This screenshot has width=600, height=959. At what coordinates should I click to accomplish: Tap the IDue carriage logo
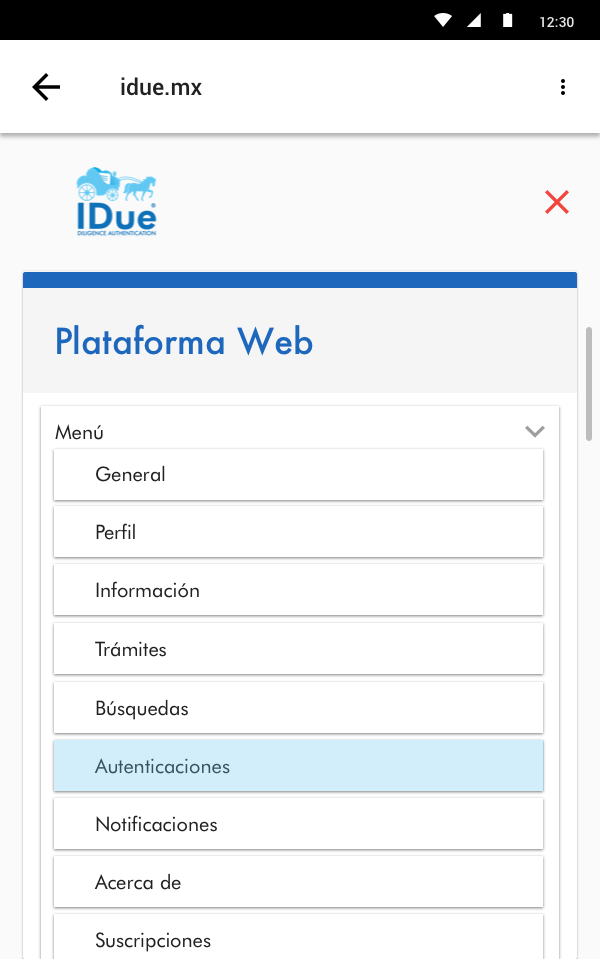pyautogui.click(x=116, y=201)
